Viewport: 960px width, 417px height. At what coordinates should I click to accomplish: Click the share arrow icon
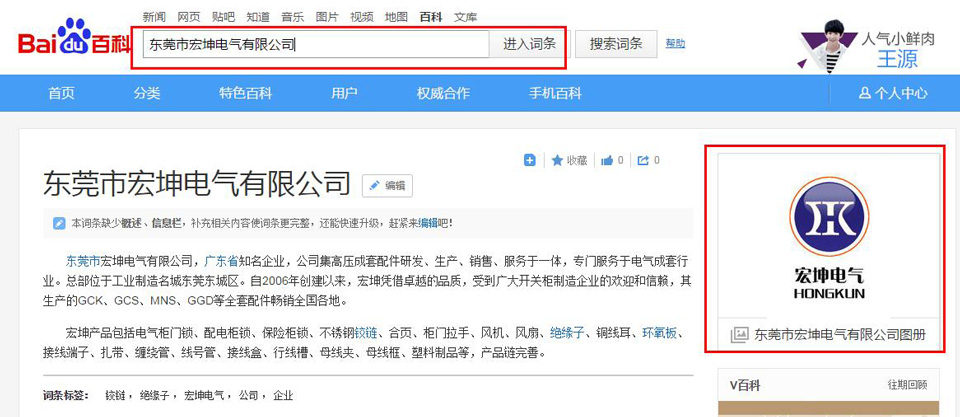pos(643,160)
